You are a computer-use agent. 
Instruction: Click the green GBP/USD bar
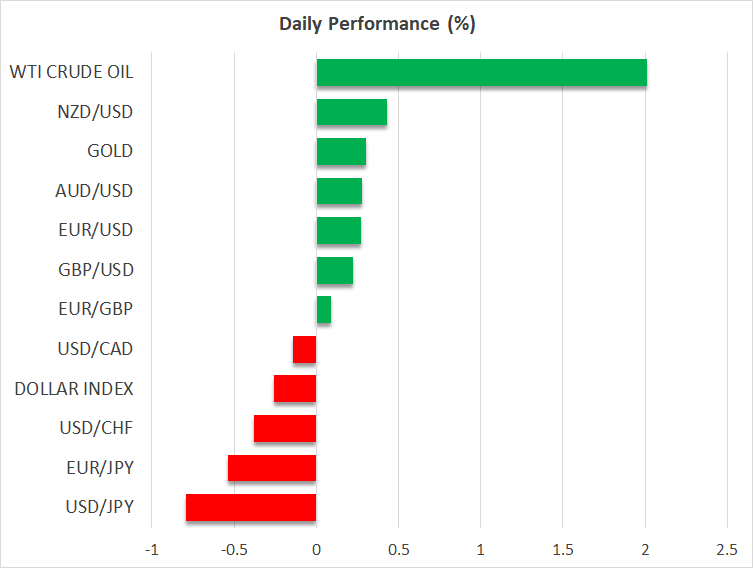tap(334, 270)
